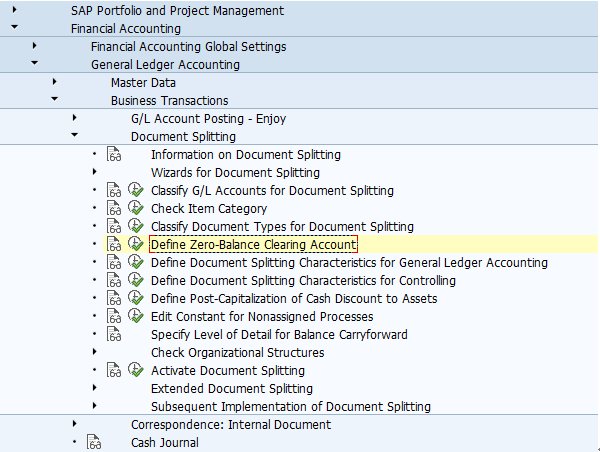Execute activity icon for Check Item Category
Image resolution: width=600 pixels, height=452 pixels.
click(135, 208)
